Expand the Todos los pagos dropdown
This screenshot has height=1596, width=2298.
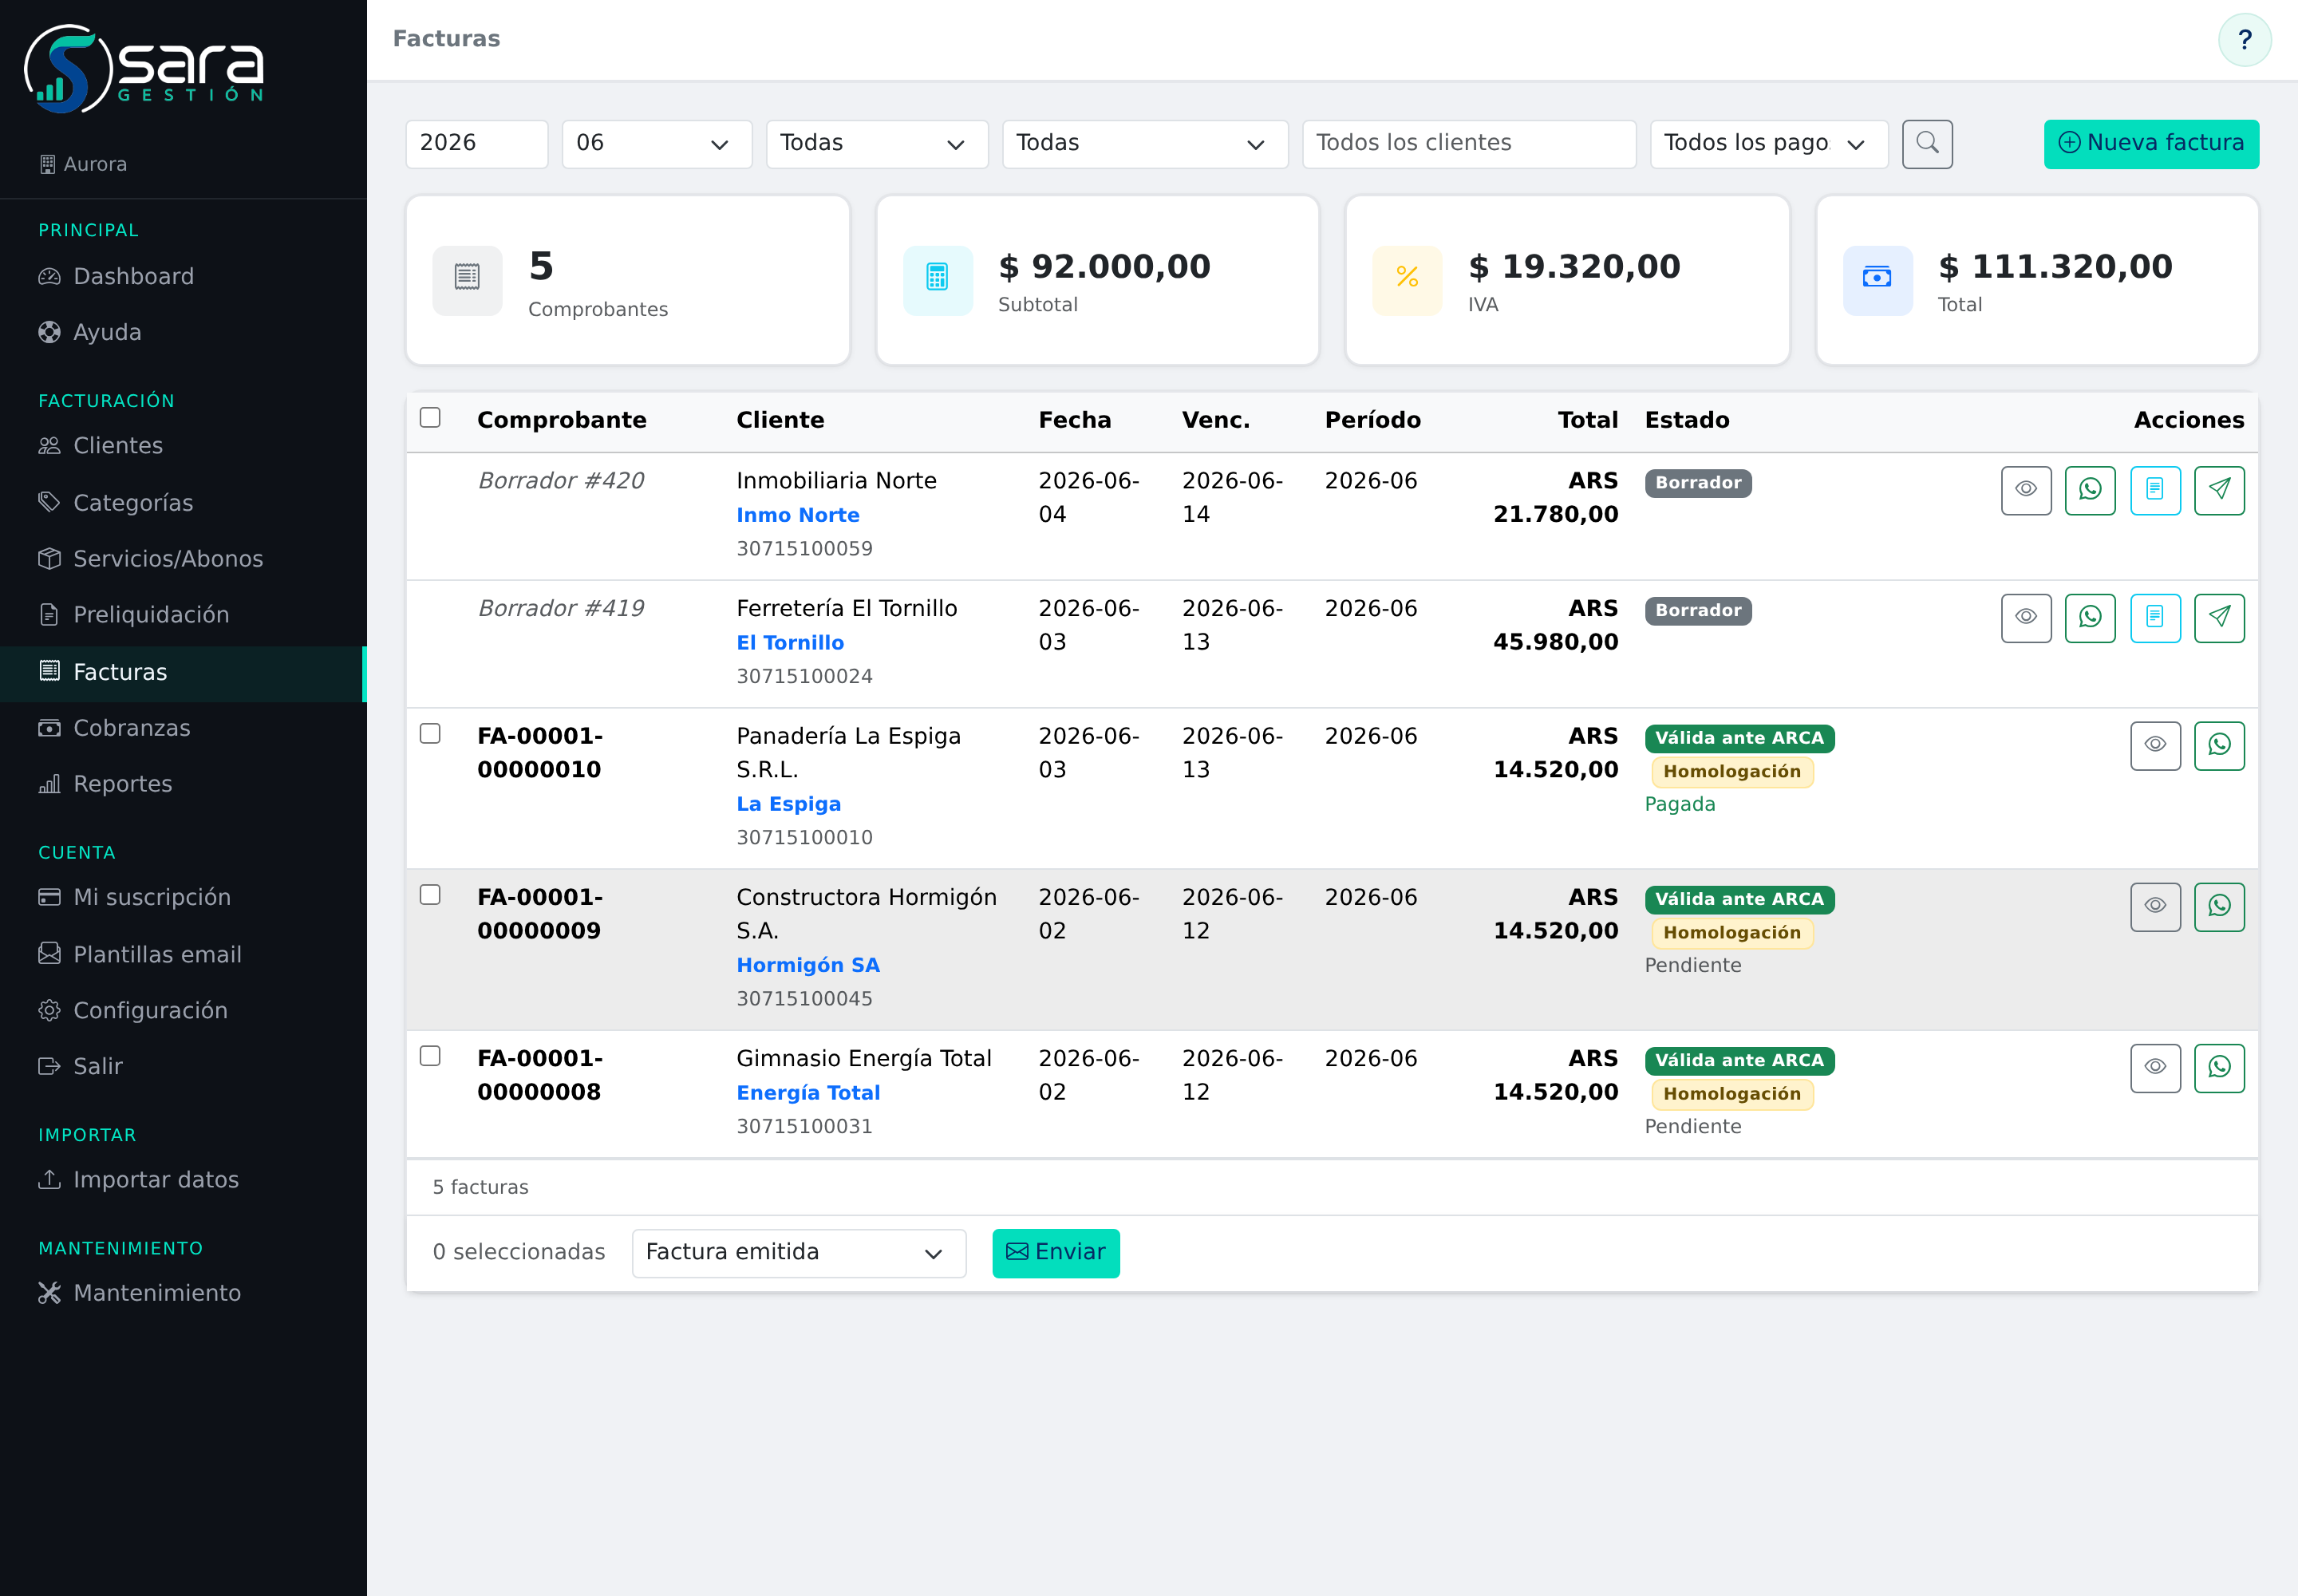coord(1768,144)
